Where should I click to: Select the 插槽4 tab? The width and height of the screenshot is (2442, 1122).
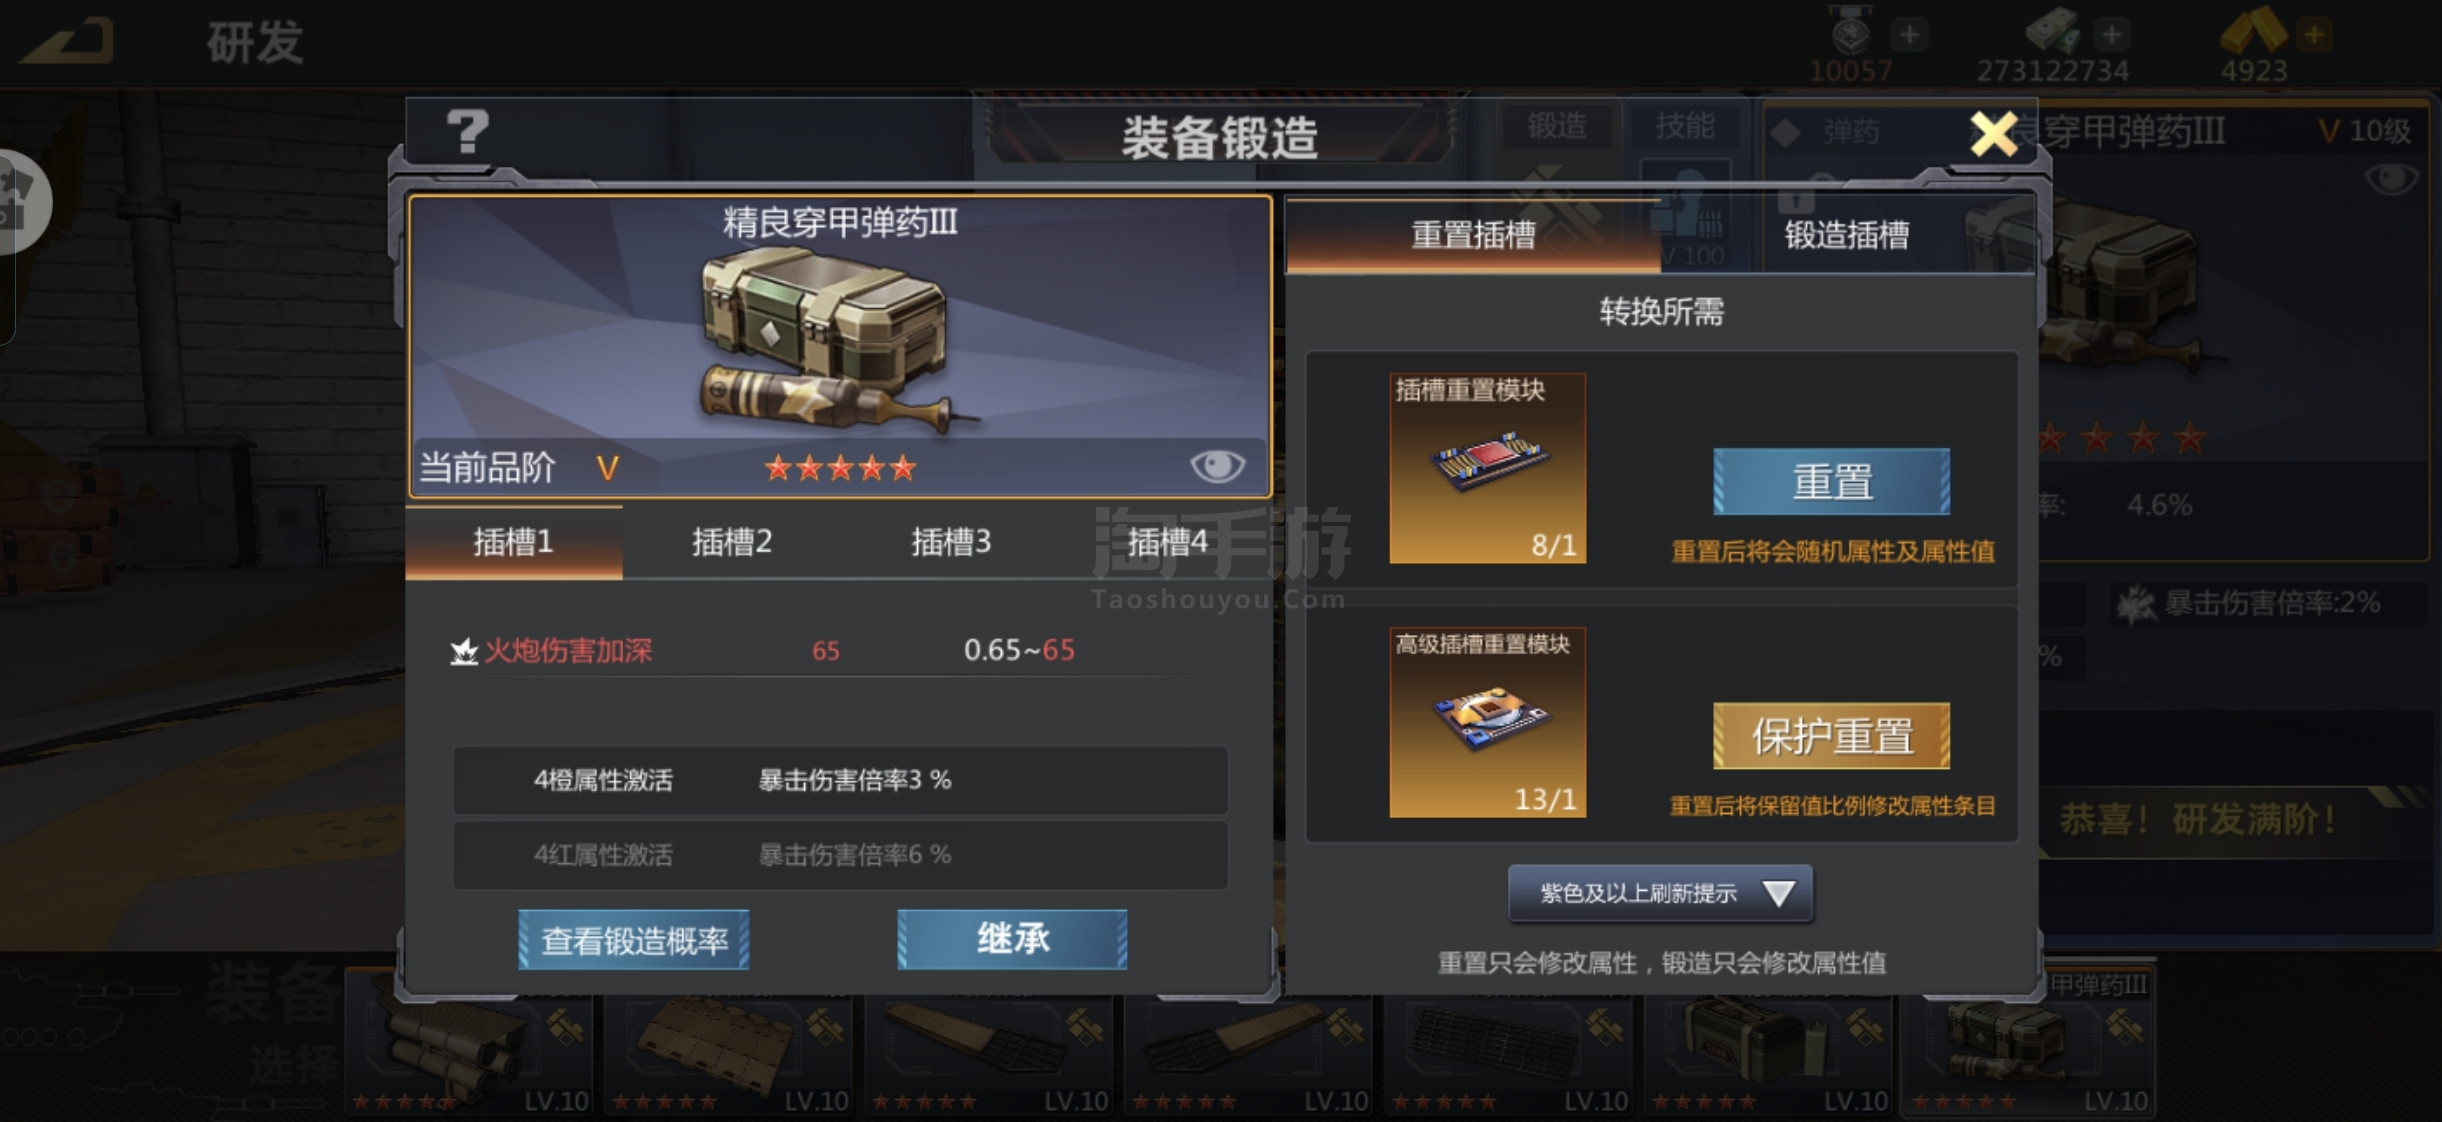coord(1167,542)
